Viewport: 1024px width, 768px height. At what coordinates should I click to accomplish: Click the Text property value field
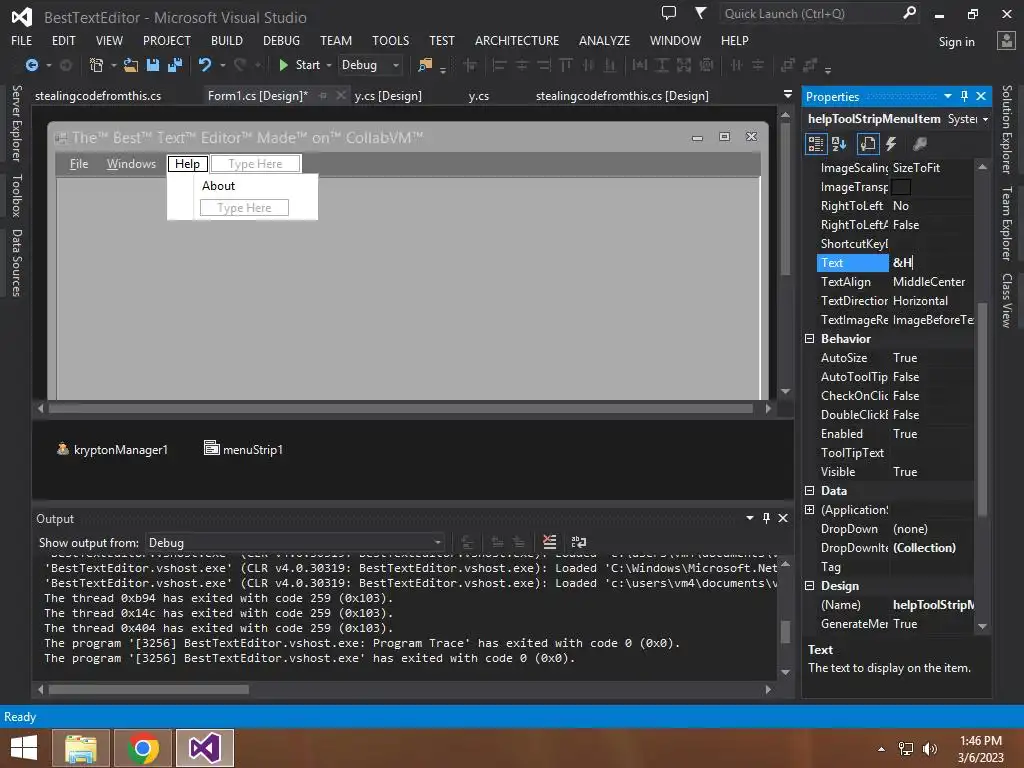[932, 263]
